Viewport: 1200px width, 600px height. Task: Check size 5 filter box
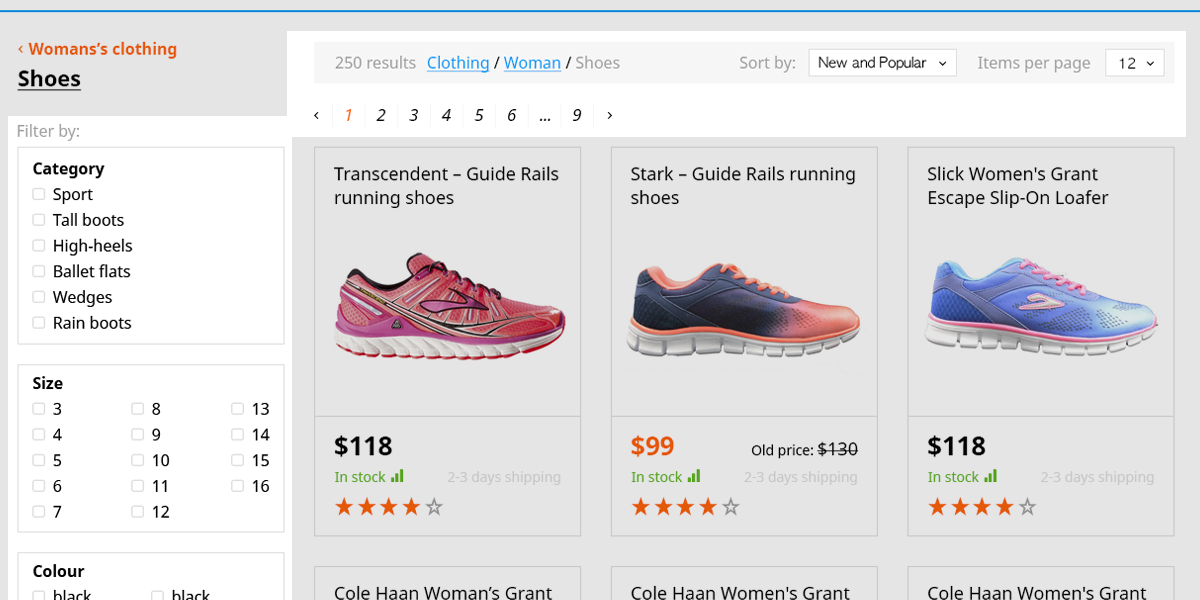[39, 460]
